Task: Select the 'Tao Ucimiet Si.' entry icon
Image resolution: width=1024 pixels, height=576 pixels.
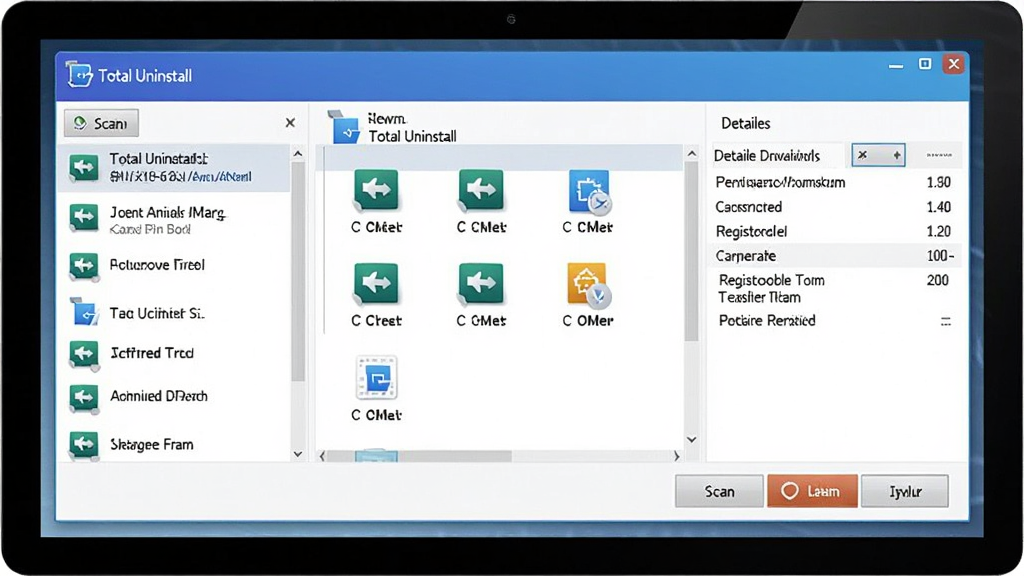Action: click(x=84, y=312)
